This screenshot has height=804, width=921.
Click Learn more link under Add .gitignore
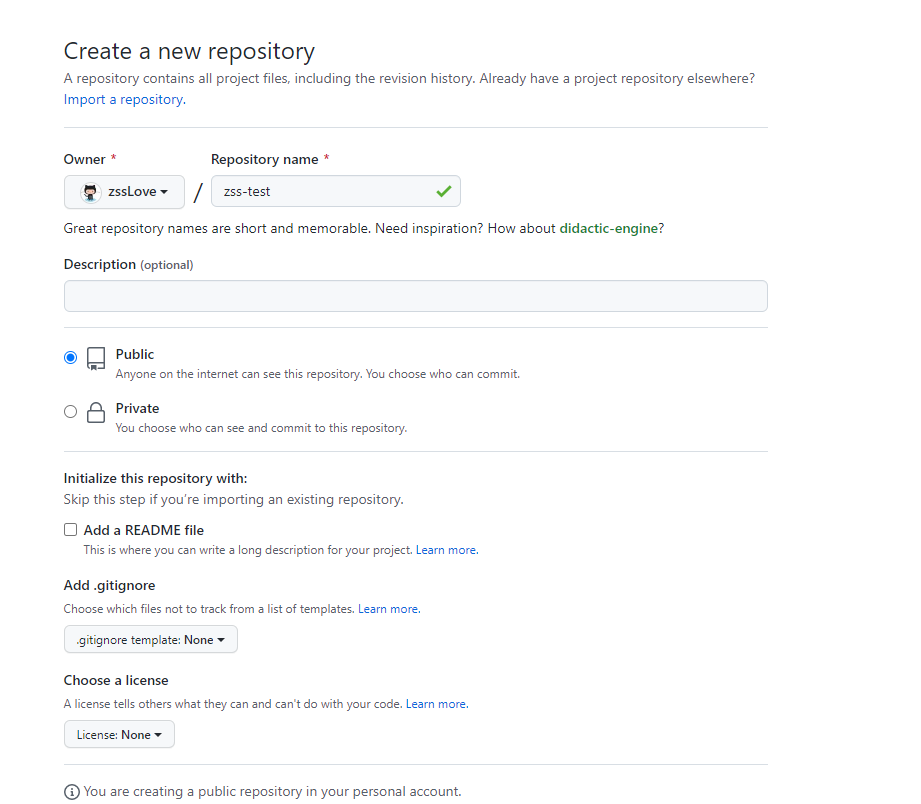click(x=388, y=609)
